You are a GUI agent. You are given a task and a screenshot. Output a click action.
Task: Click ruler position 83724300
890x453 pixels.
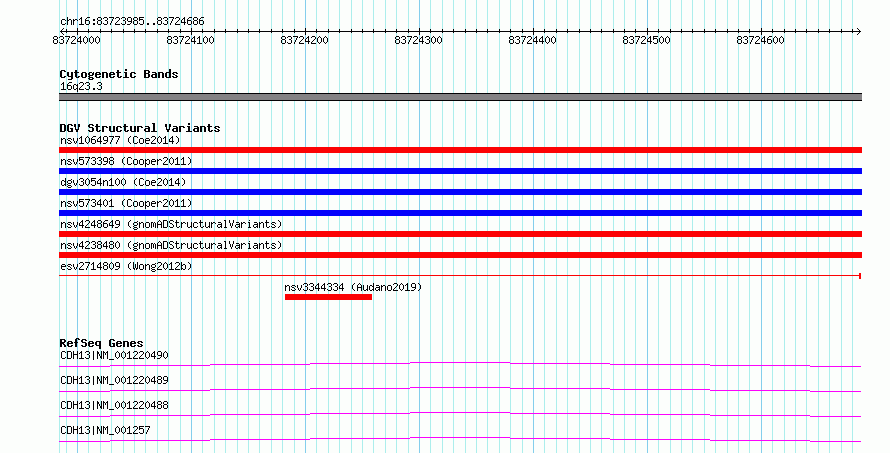click(x=419, y=40)
